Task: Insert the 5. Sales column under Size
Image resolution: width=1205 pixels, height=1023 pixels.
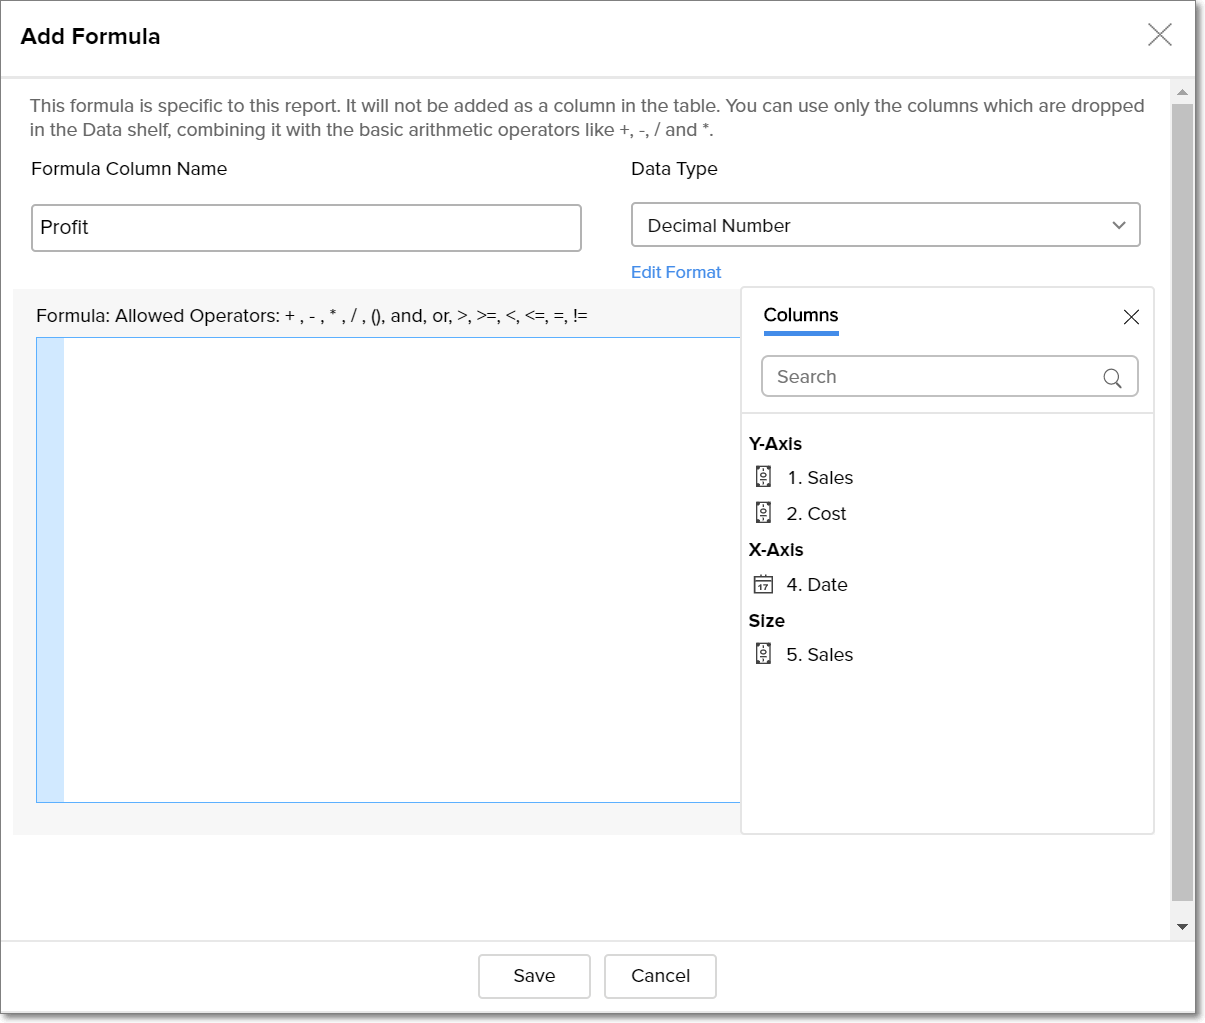Action: click(819, 655)
